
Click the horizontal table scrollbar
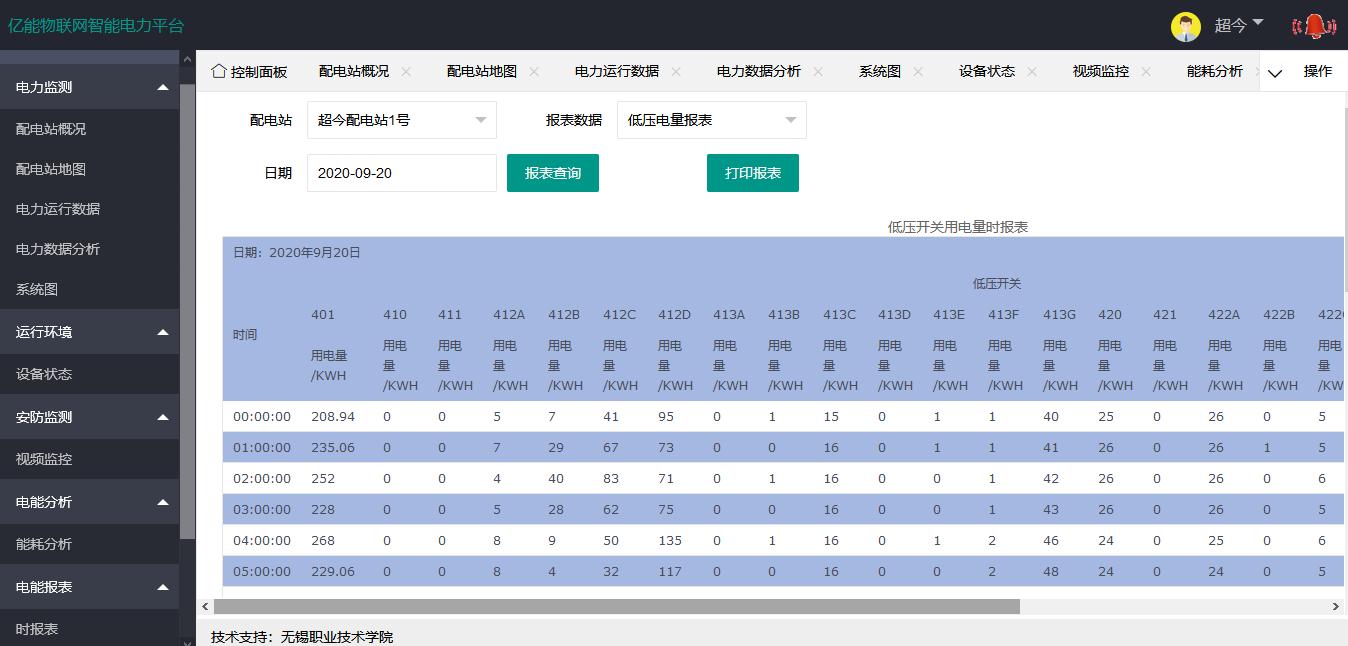point(616,606)
